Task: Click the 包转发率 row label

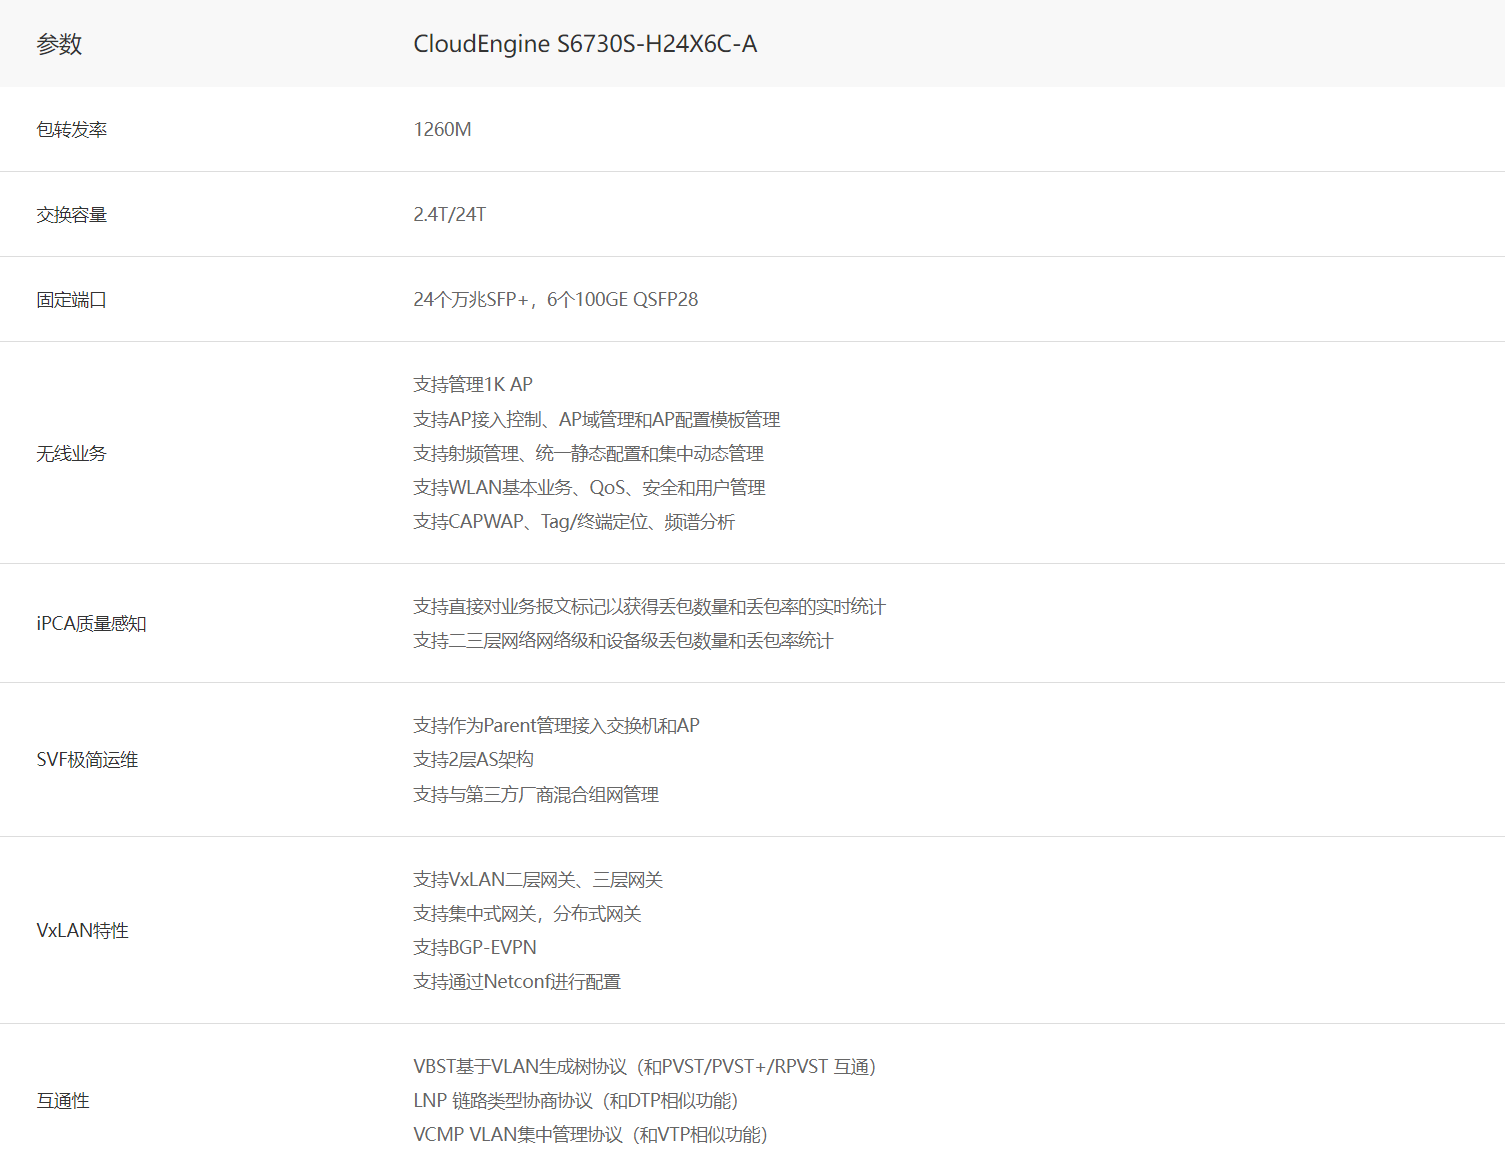Action: pyautogui.click(x=71, y=130)
